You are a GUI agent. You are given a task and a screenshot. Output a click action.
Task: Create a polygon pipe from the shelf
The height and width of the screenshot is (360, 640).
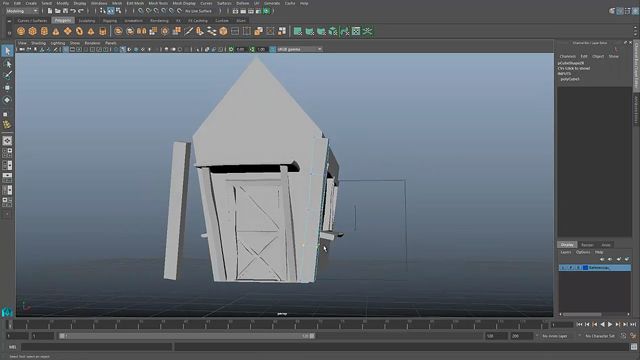tap(102, 31)
